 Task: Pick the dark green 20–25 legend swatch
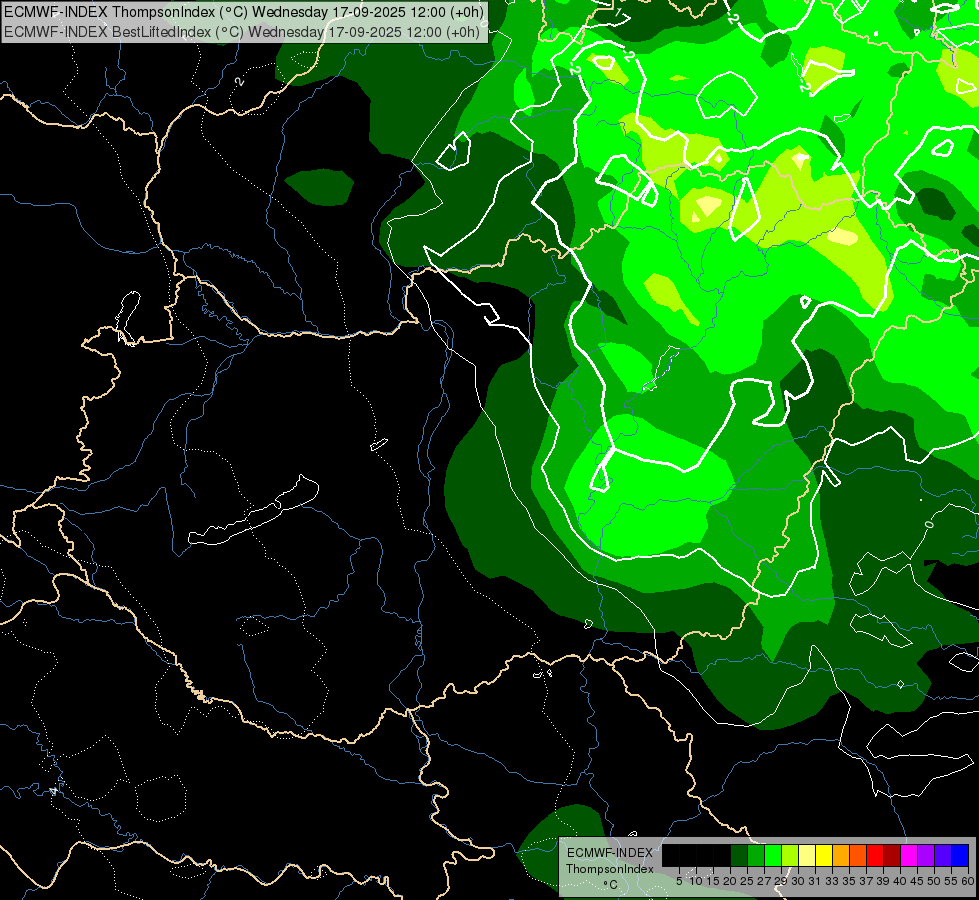click(x=739, y=855)
